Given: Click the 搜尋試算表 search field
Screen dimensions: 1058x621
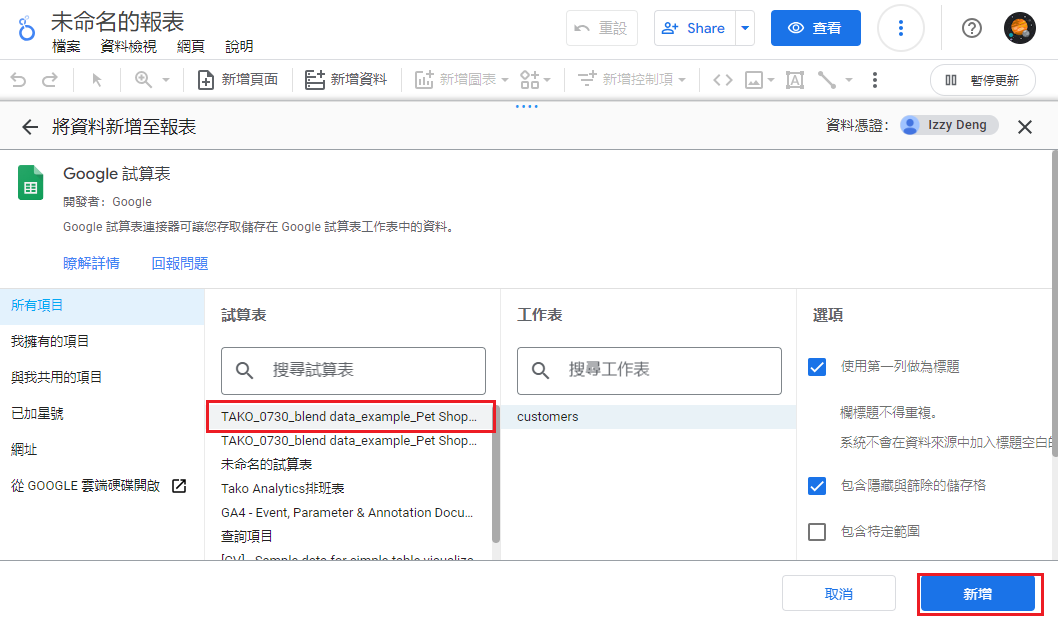Looking at the screenshot, I should [354, 371].
